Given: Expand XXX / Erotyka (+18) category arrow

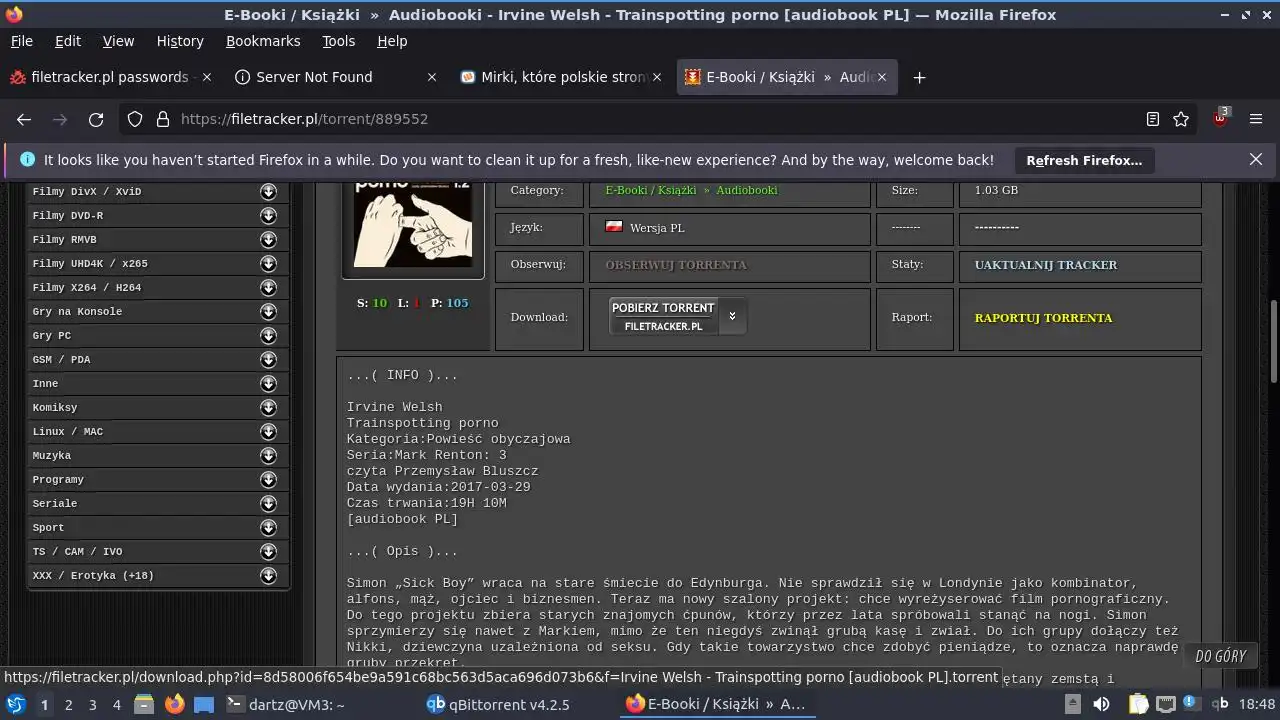Looking at the screenshot, I should (x=268, y=575).
